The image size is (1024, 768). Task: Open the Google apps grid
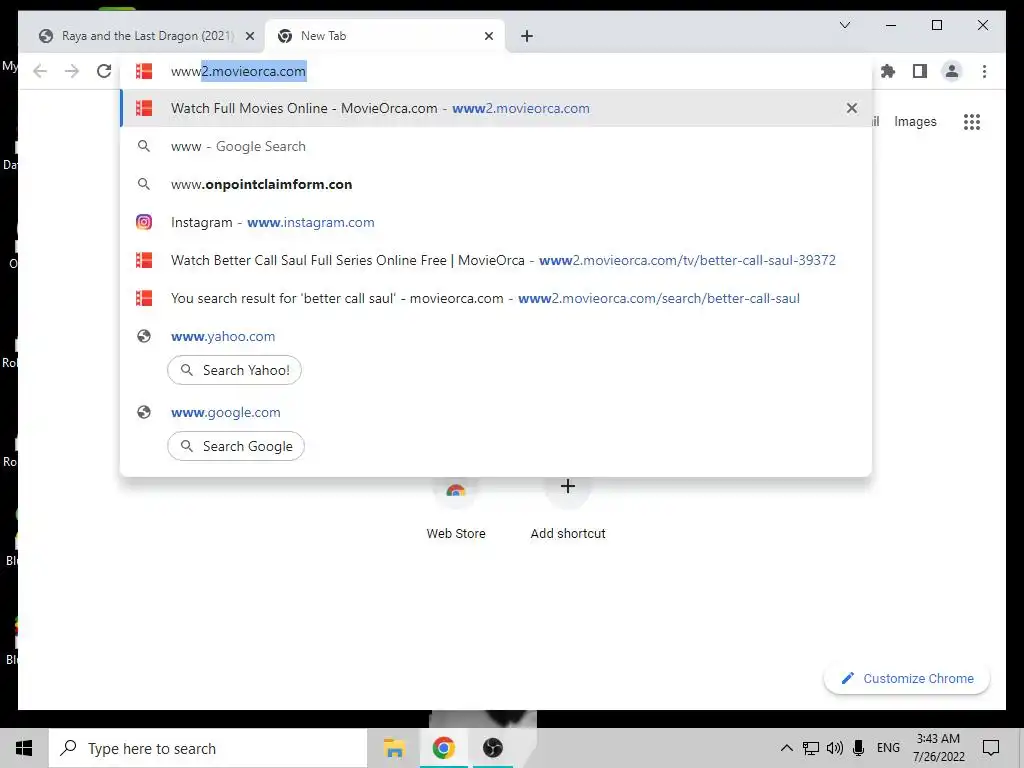pyautogui.click(x=972, y=121)
